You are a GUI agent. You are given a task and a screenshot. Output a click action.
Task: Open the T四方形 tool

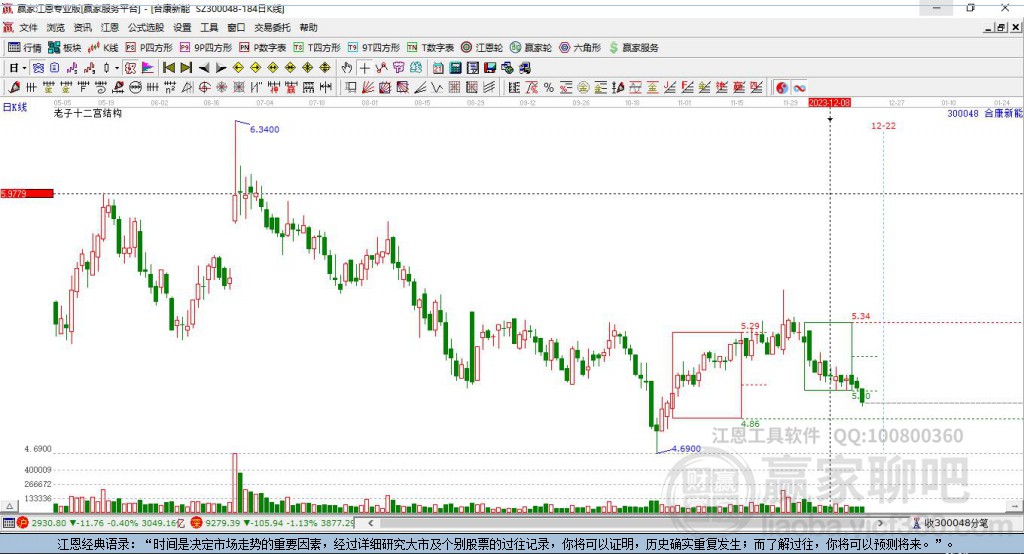coord(317,48)
